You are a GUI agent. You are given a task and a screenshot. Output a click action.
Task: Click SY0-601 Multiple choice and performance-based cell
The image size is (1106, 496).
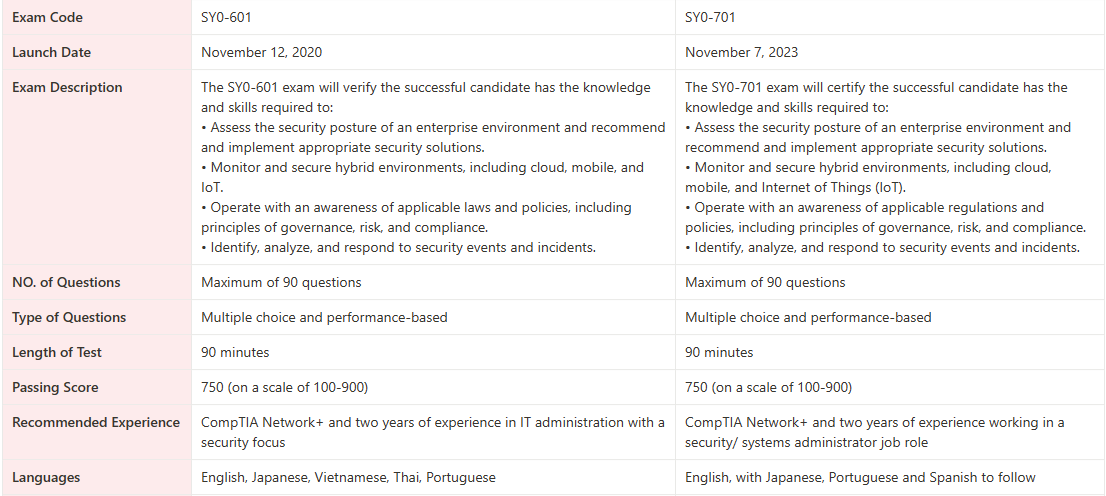tap(324, 317)
